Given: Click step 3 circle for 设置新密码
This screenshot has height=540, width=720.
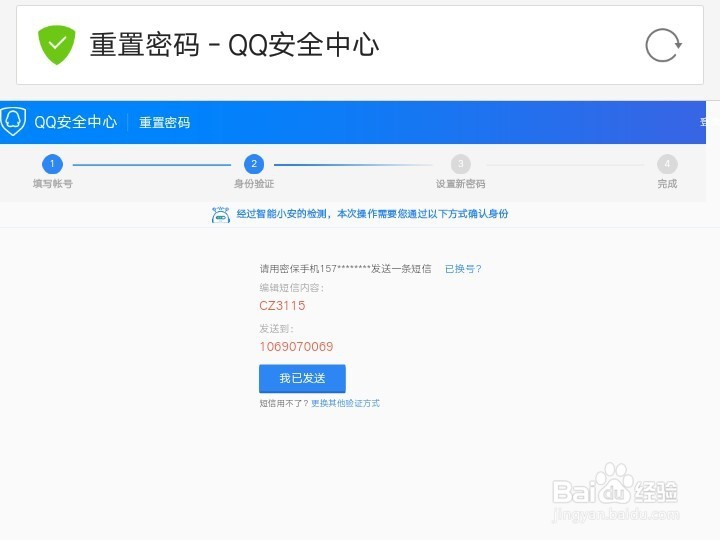Looking at the screenshot, I should click(x=461, y=164).
